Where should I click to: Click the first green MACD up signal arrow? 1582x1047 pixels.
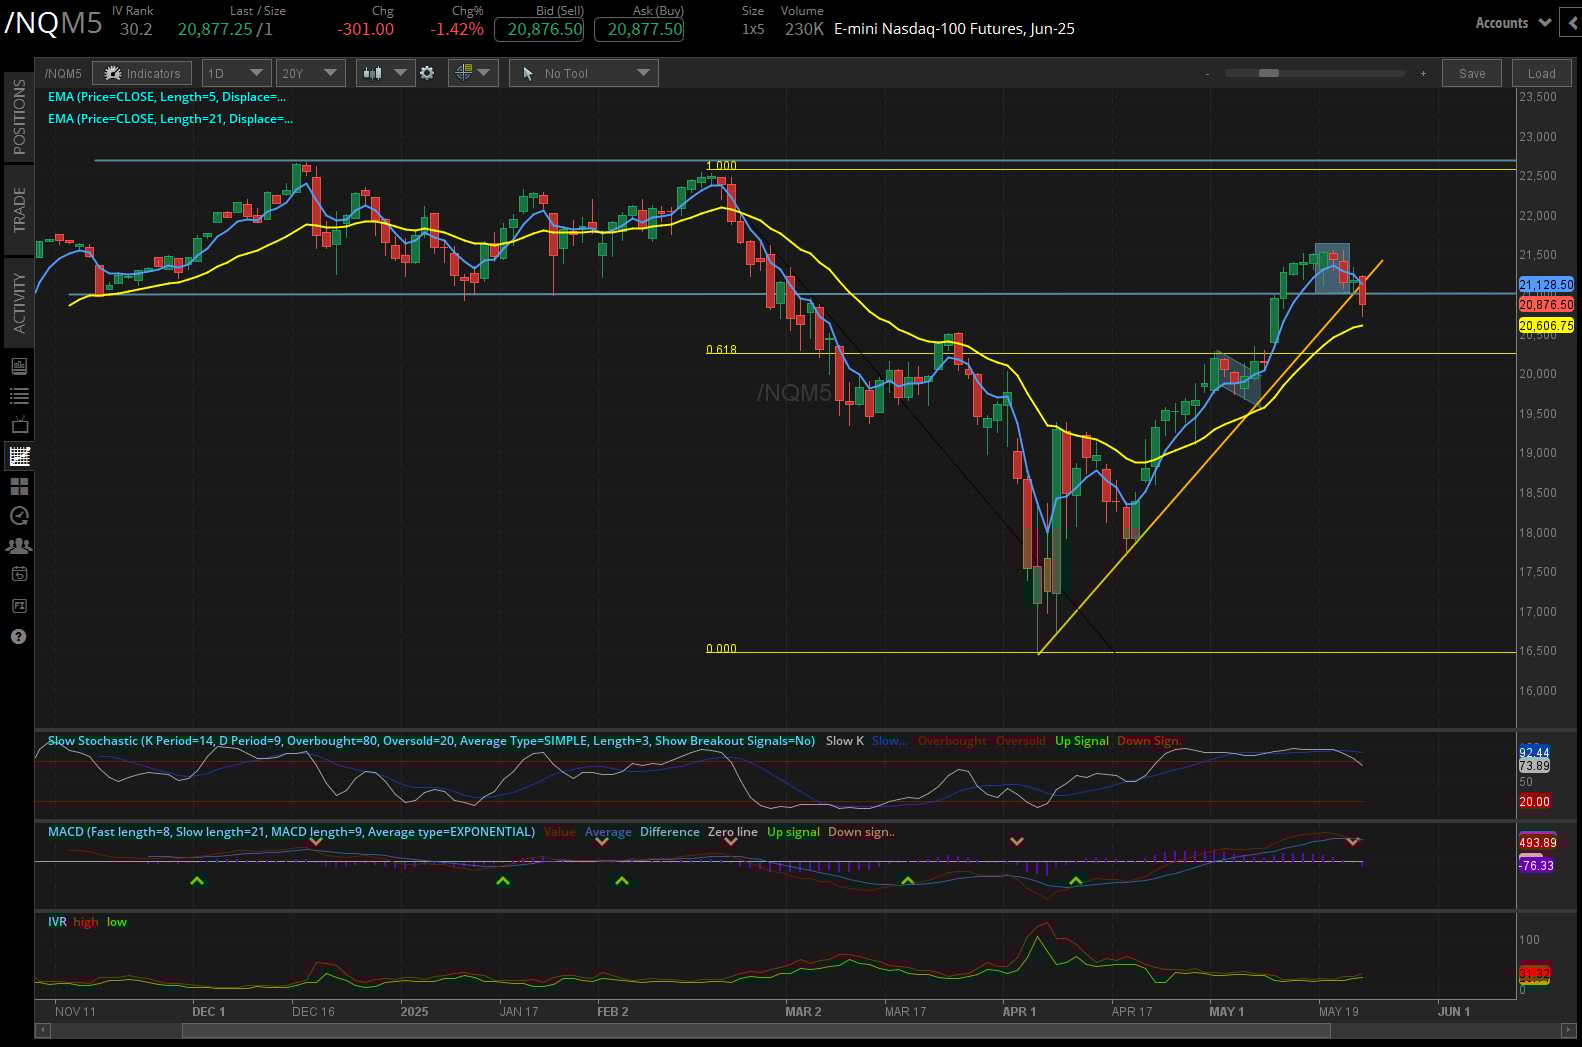coord(197,880)
